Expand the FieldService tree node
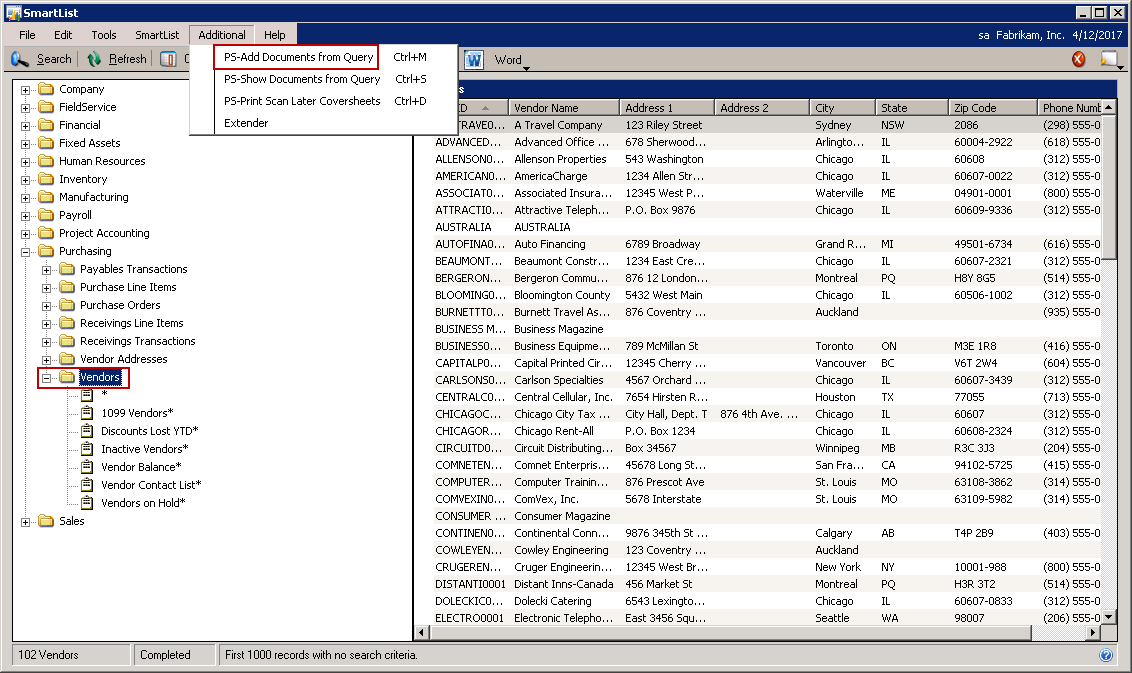Viewport: 1132px width, 673px height. (x=25, y=108)
